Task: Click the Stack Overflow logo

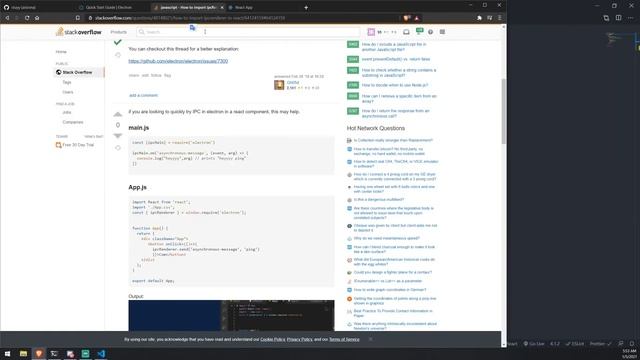Action: click(78, 32)
